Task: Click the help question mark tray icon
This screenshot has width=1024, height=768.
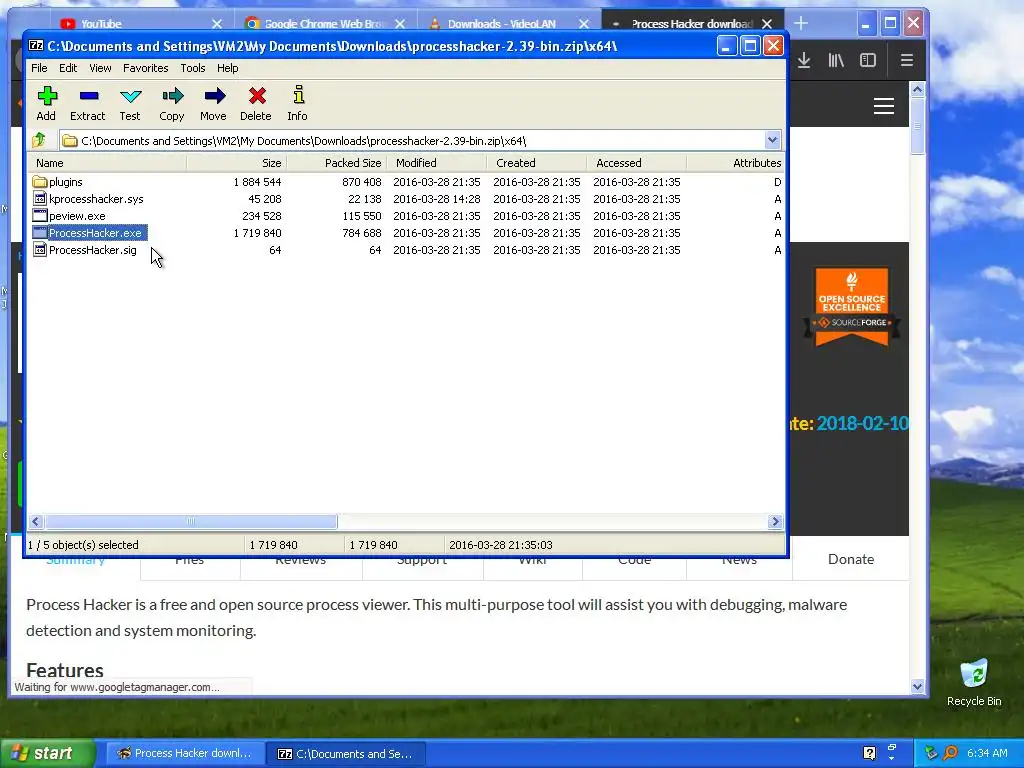Action: tap(869, 753)
